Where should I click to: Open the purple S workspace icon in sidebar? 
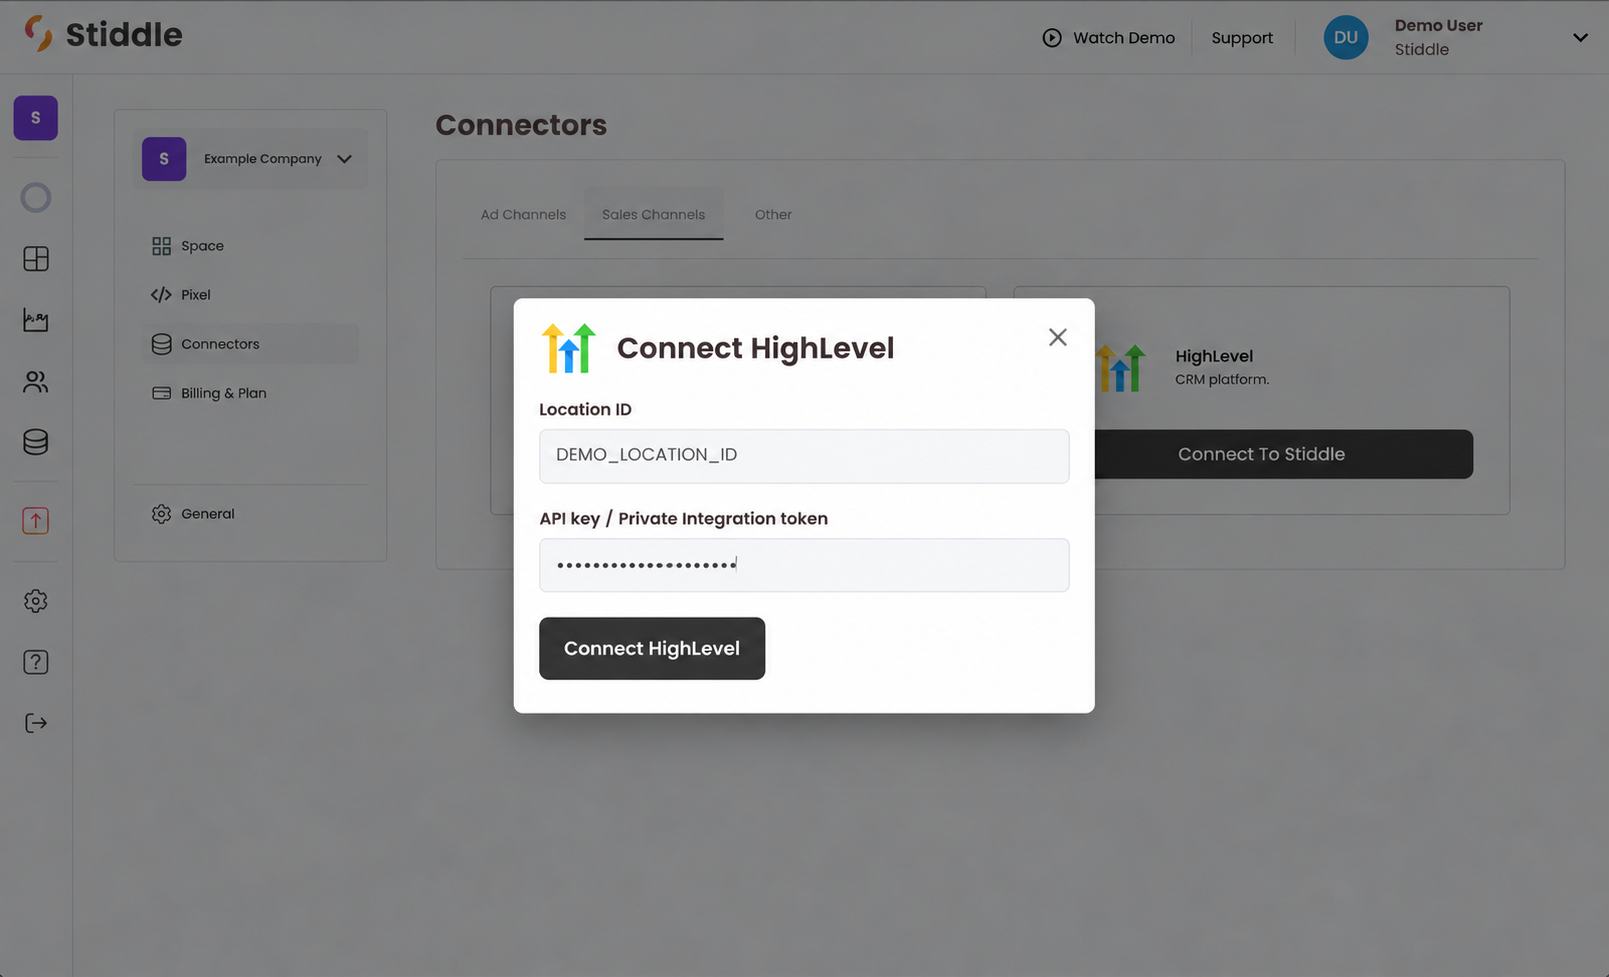point(35,118)
